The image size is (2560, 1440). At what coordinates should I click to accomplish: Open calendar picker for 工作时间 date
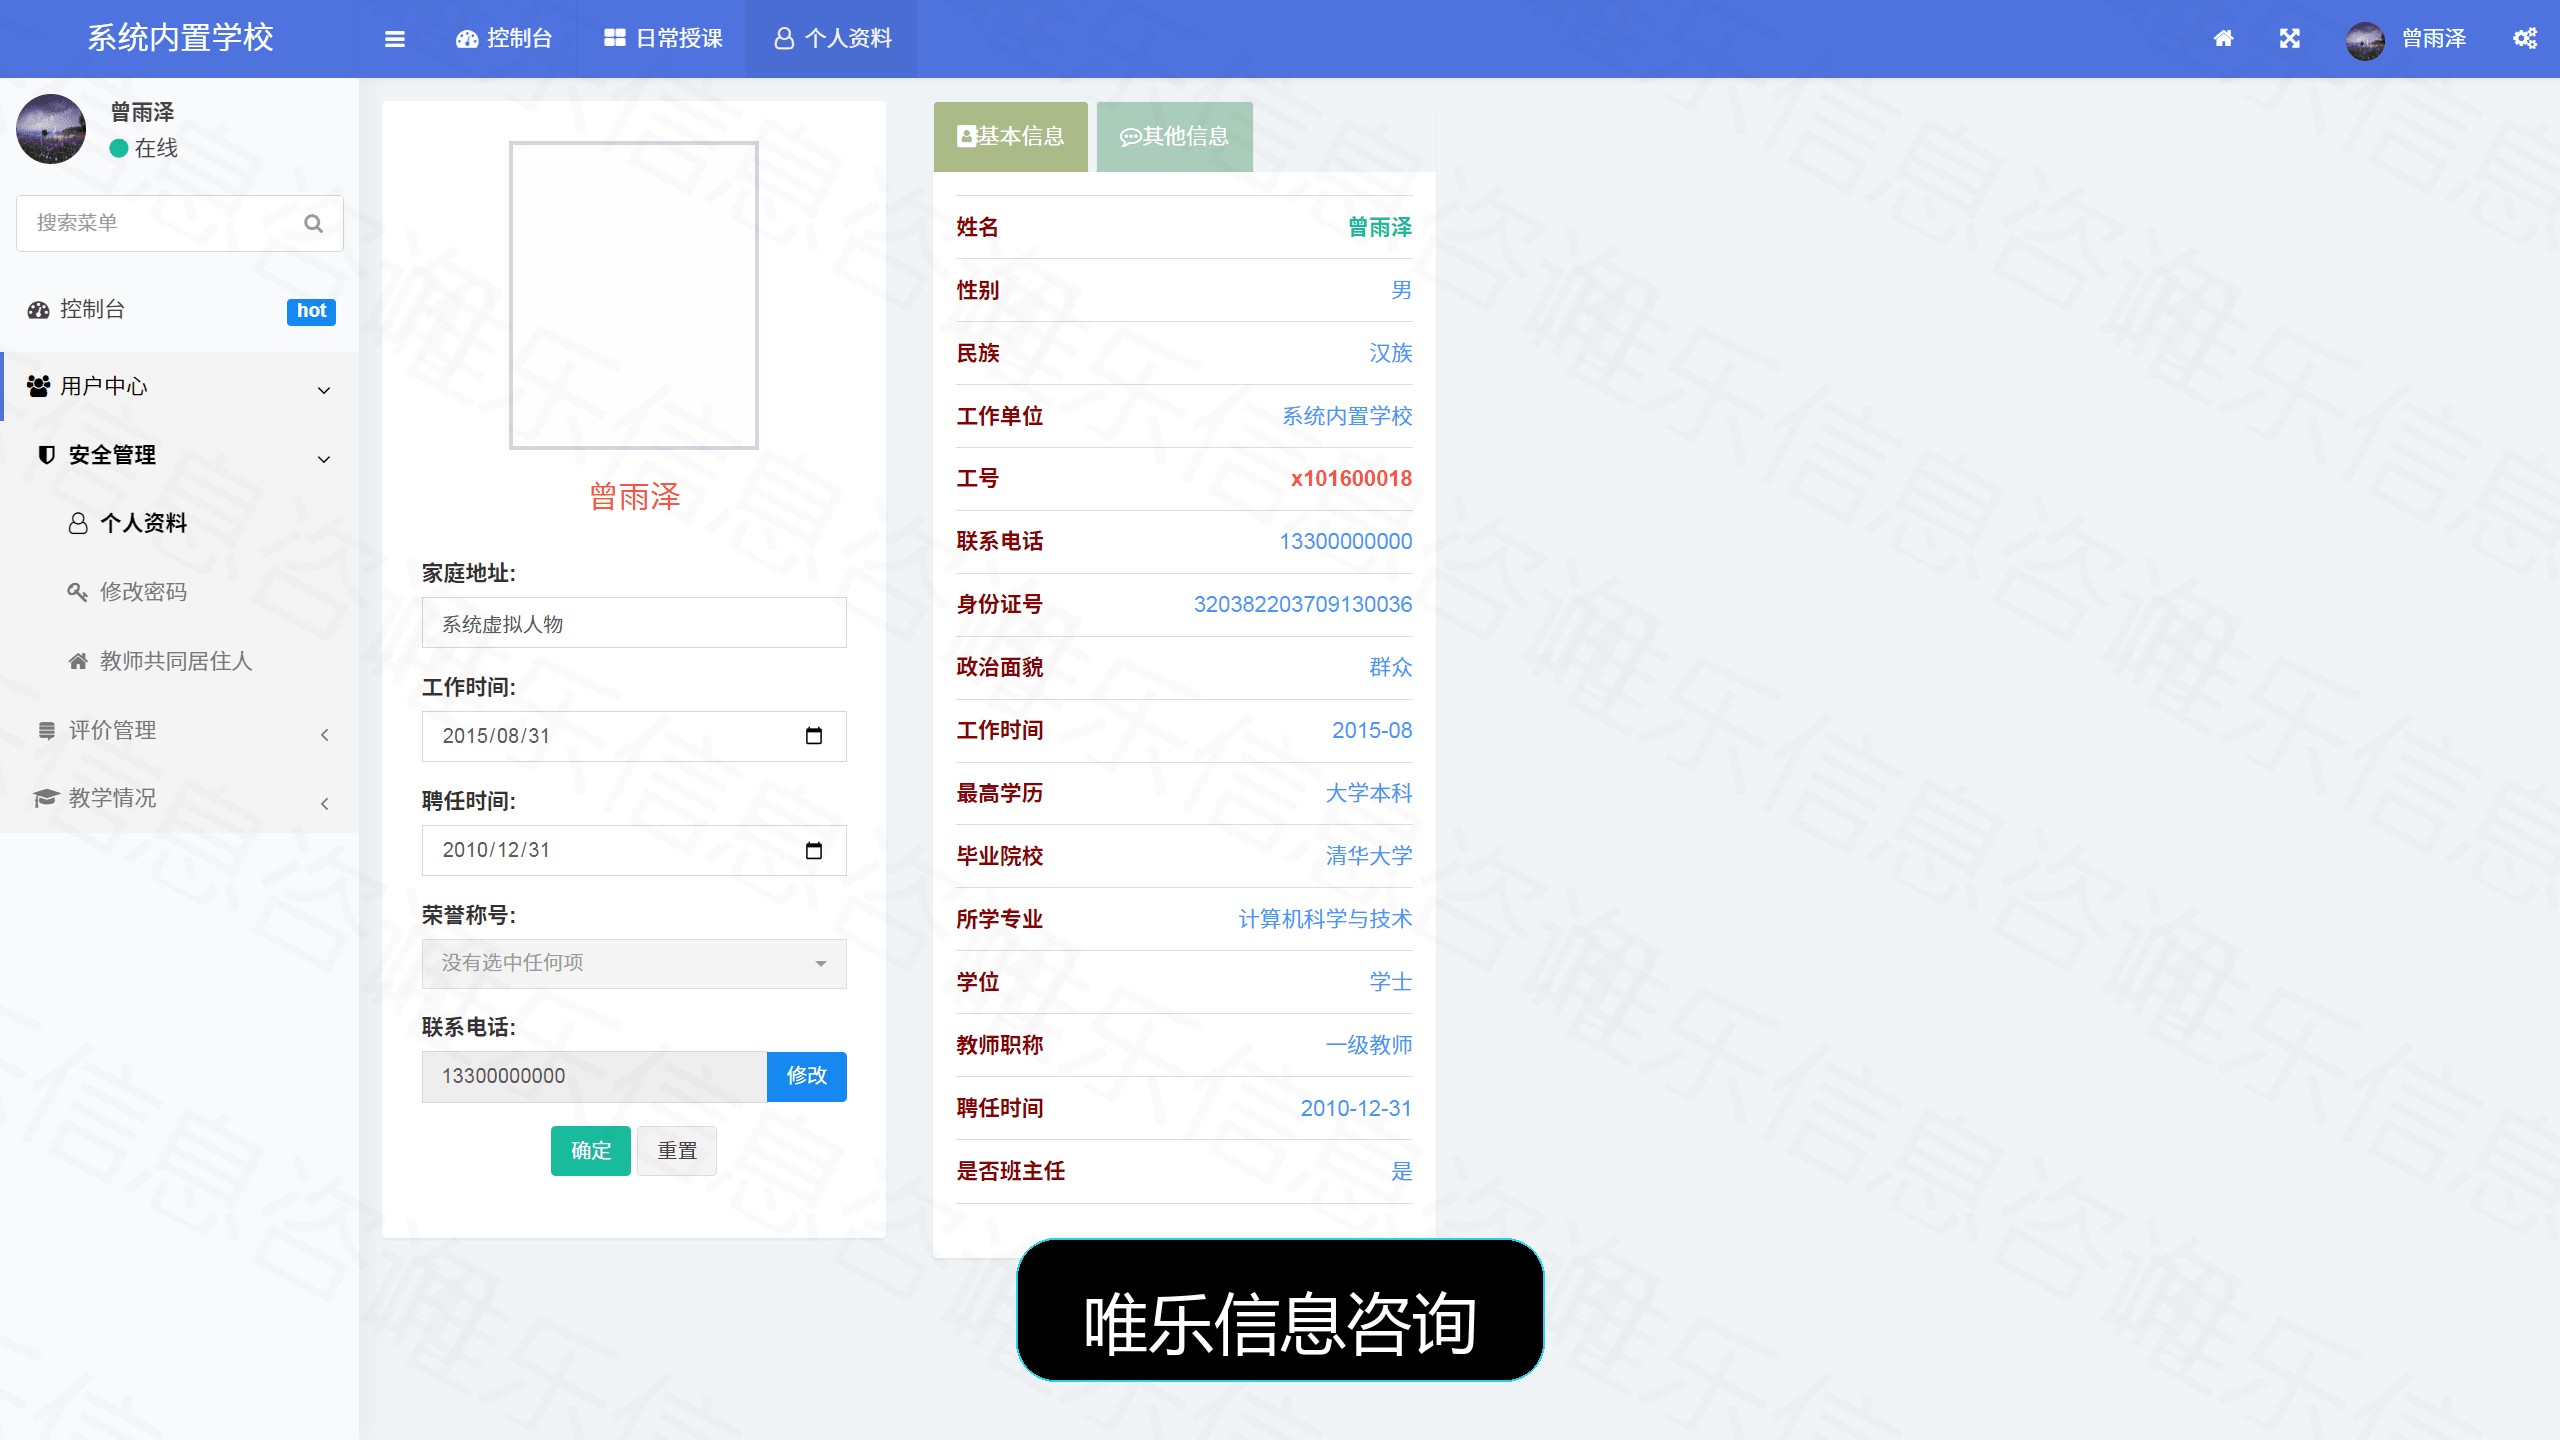tap(814, 736)
